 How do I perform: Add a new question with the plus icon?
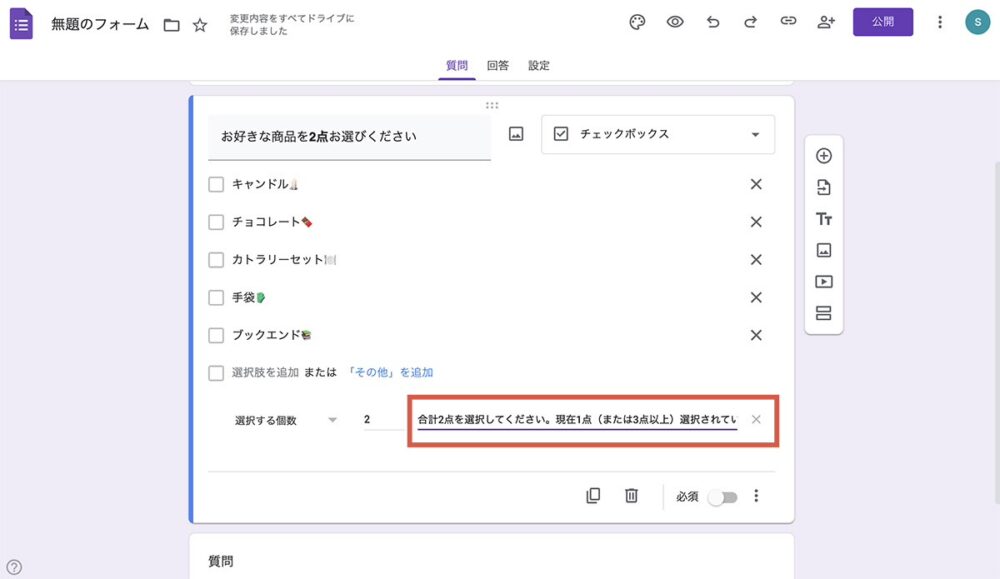[x=822, y=155]
